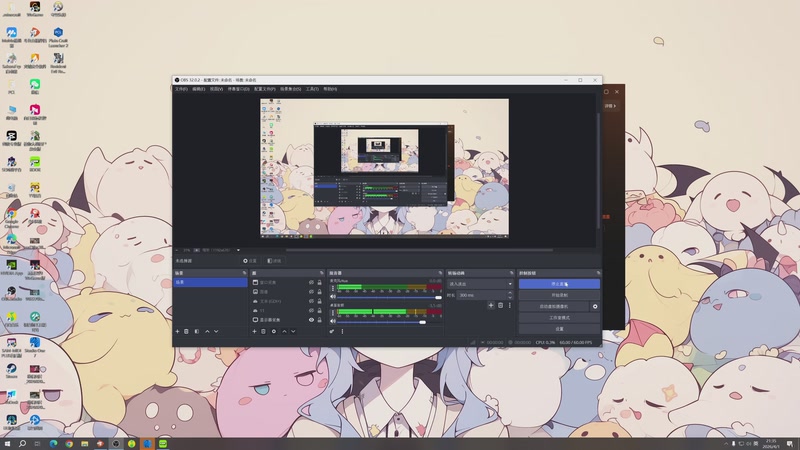
Task: Open mixer panel three-dot menu at bottom
Action: point(342,332)
